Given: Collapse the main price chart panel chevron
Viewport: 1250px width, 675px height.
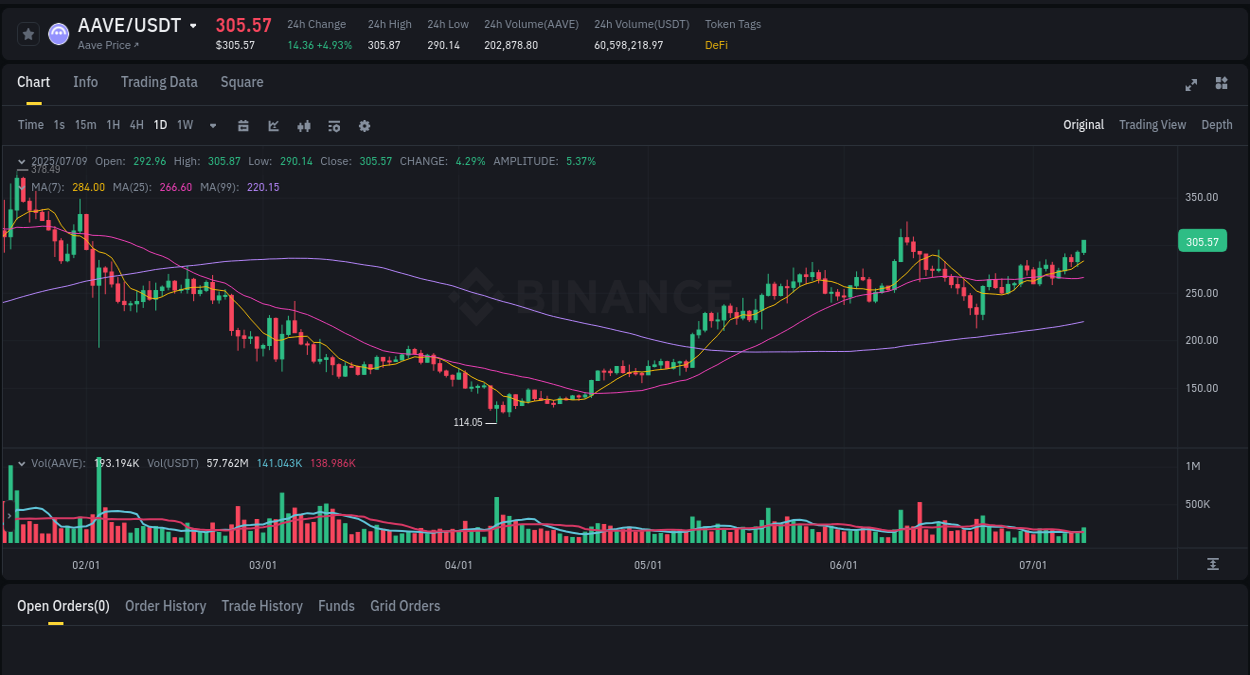Looking at the screenshot, I should pos(21,160).
